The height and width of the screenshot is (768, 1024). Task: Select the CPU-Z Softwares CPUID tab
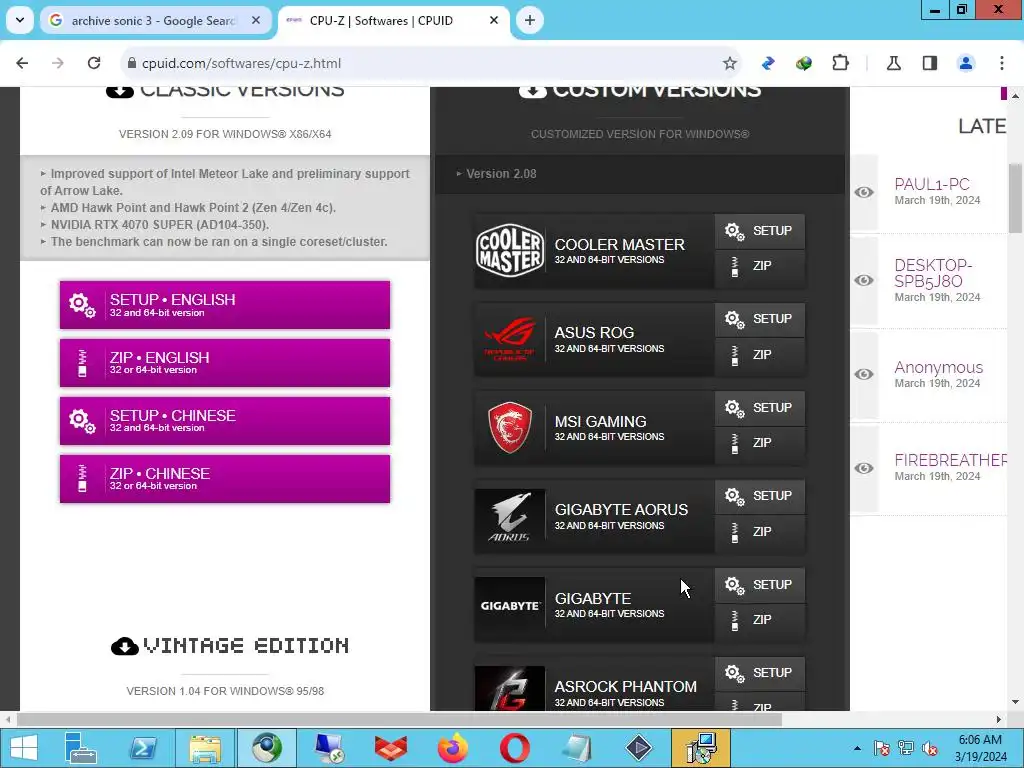[381, 21]
